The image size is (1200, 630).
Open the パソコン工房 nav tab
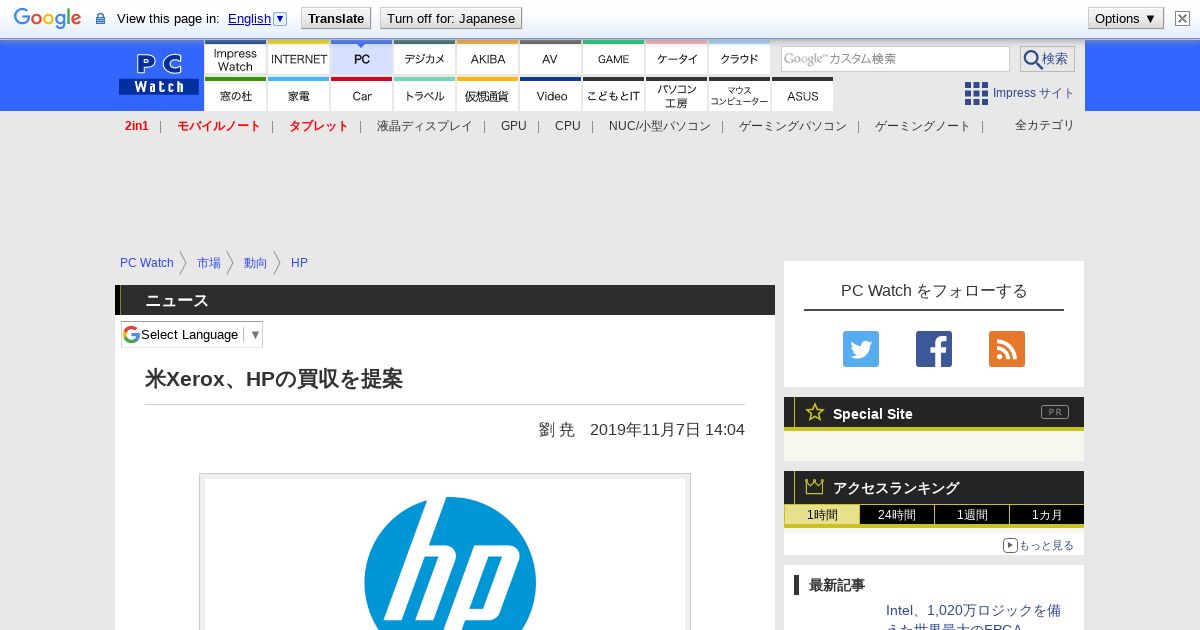click(x=677, y=95)
